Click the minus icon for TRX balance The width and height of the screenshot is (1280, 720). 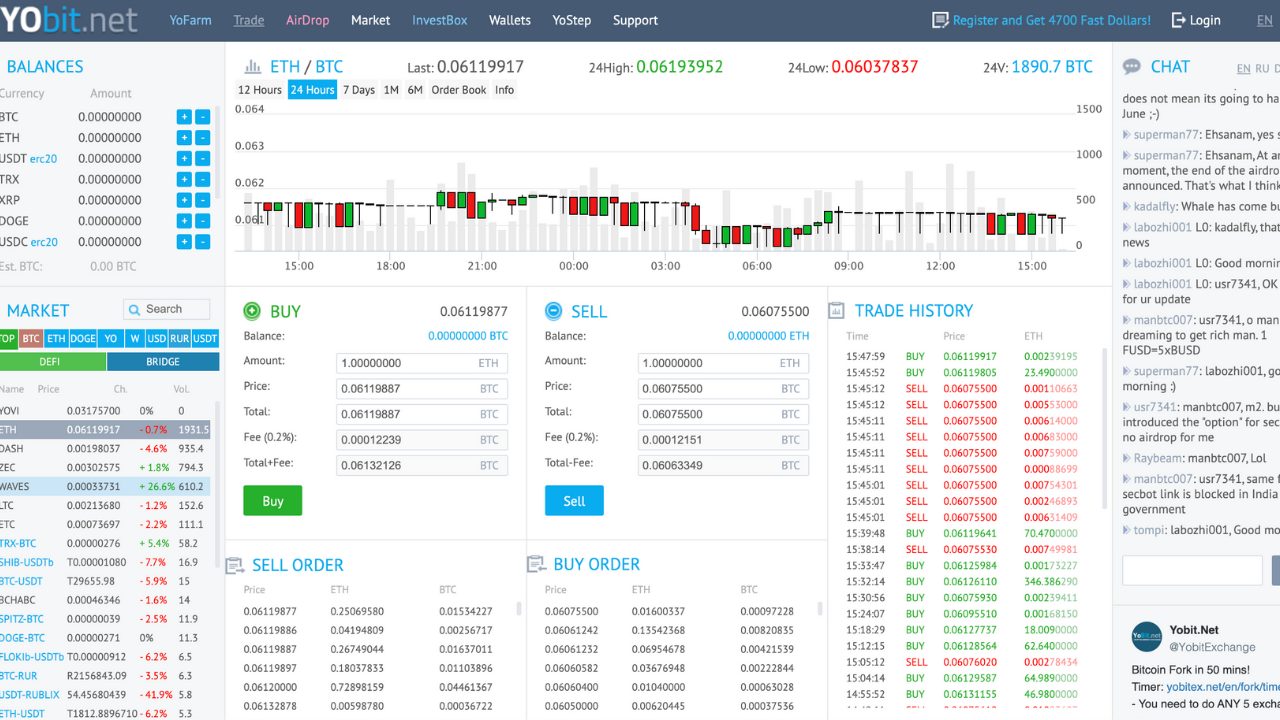[203, 180]
